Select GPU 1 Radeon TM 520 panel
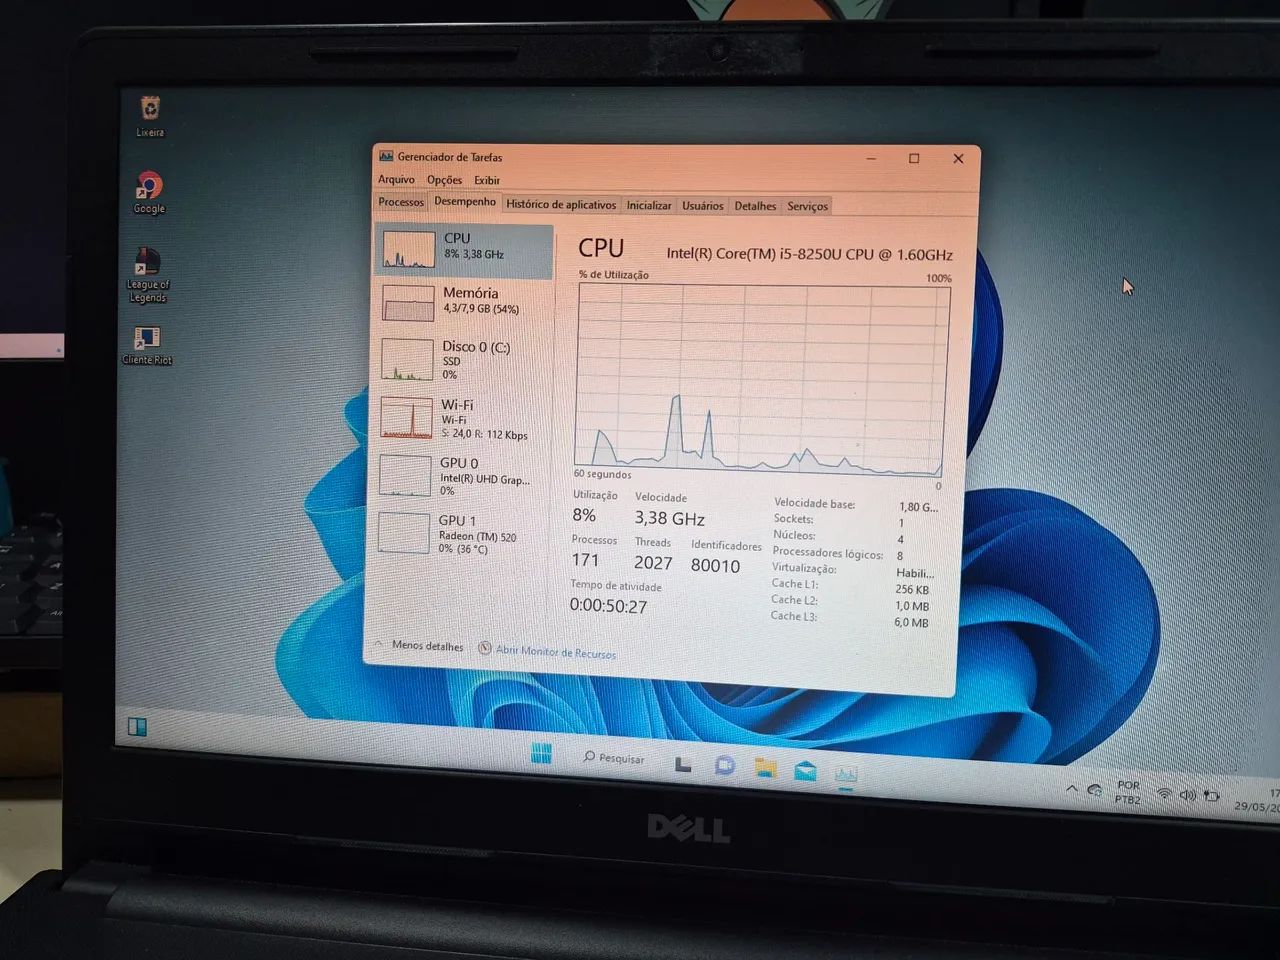This screenshot has height=960, width=1280. click(462, 532)
